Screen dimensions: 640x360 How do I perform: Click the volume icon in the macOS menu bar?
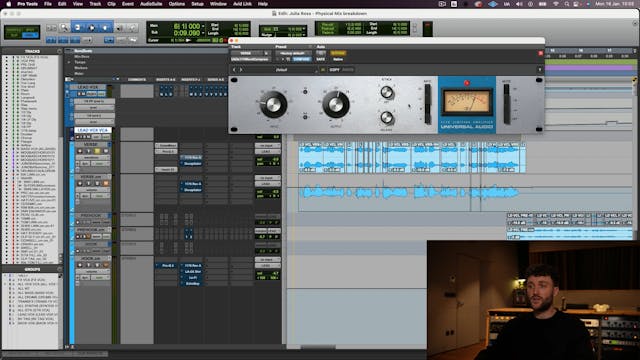pyautogui.click(x=519, y=4)
